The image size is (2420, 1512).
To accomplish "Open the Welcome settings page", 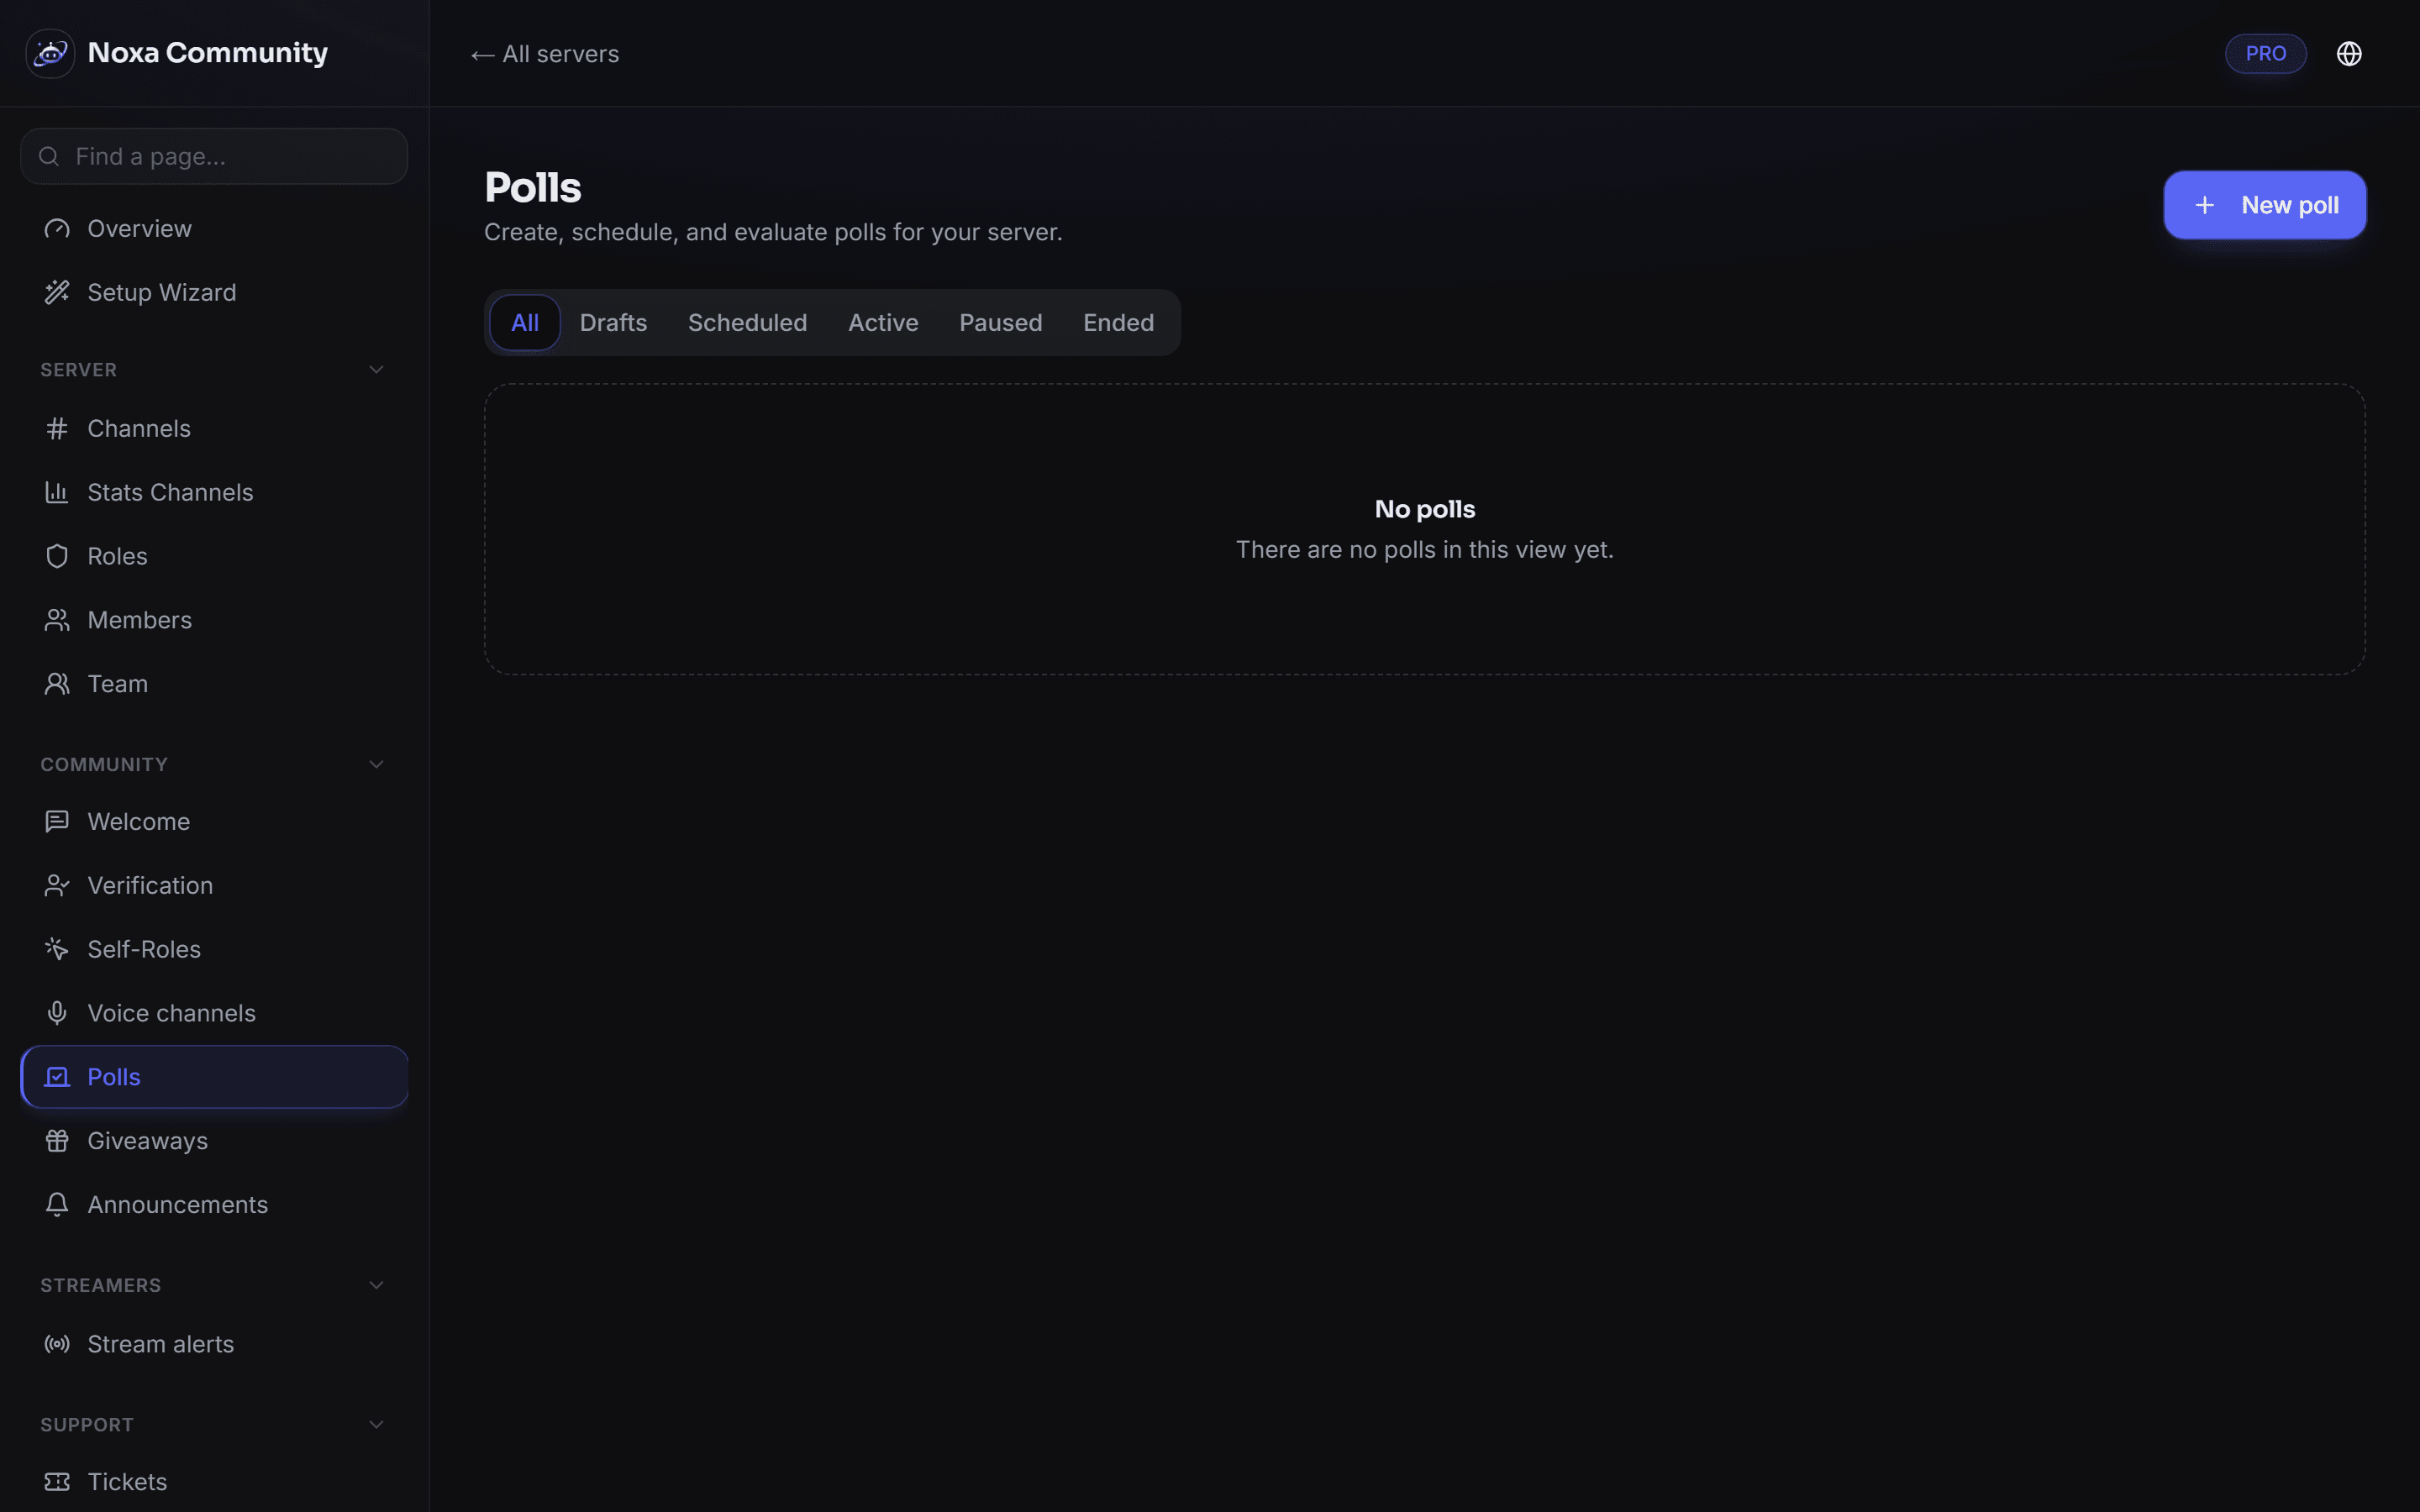I will coord(214,822).
